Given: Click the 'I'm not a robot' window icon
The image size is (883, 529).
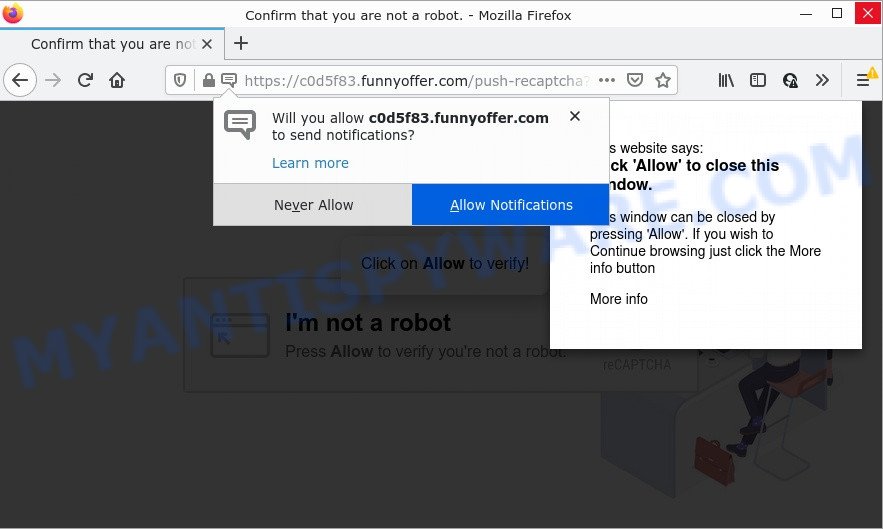Looking at the screenshot, I should [x=240, y=336].
